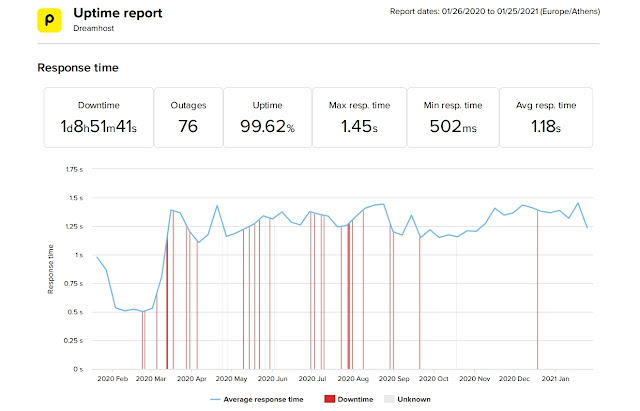This screenshot has width=640, height=411.
Task: Click the 2020 Apr axis label
Action: [x=192, y=379]
